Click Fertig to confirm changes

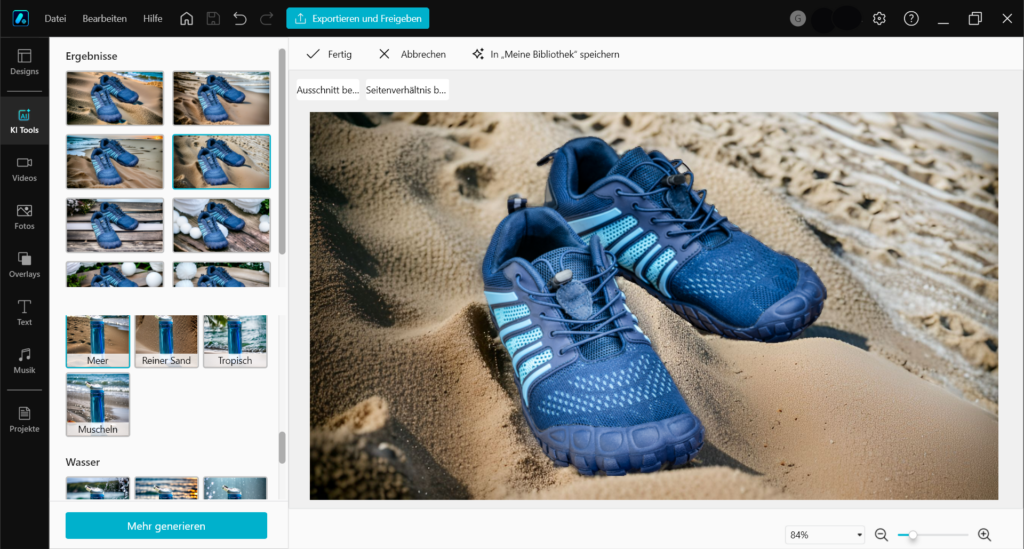tap(329, 54)
